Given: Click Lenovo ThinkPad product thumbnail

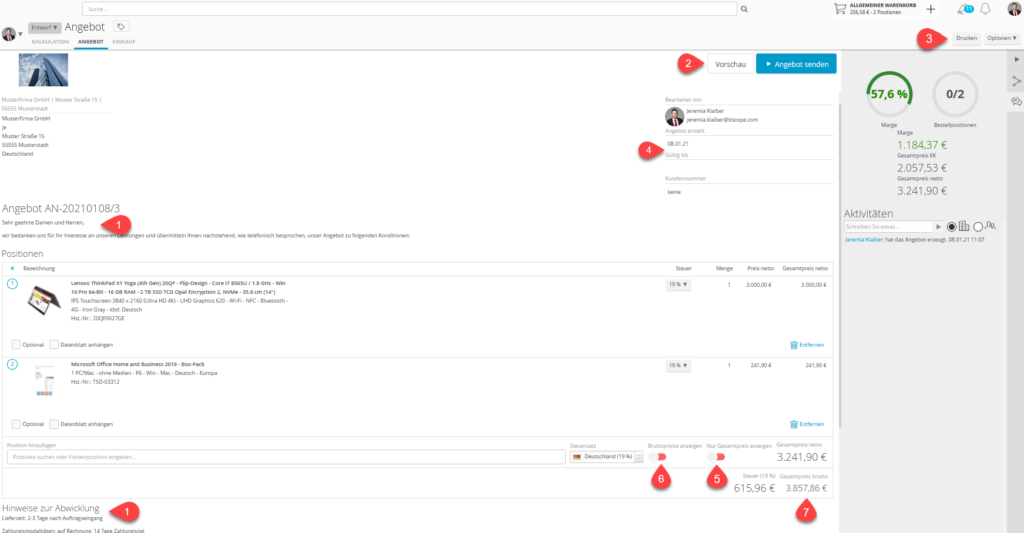Looking at the screenshot, I should pyautogui.click(x=43, y=300).
